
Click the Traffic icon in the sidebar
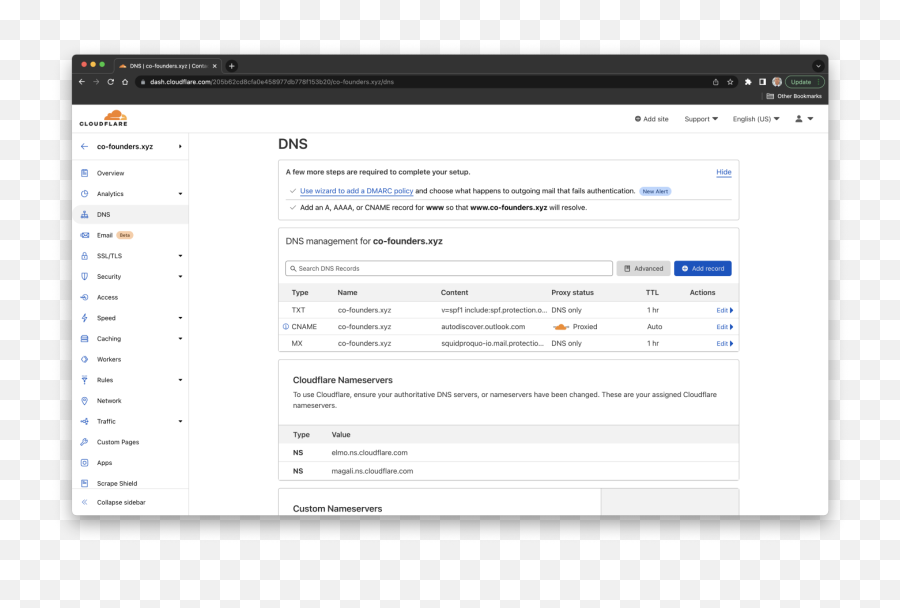pyautogui.click(x=84, y=421)
